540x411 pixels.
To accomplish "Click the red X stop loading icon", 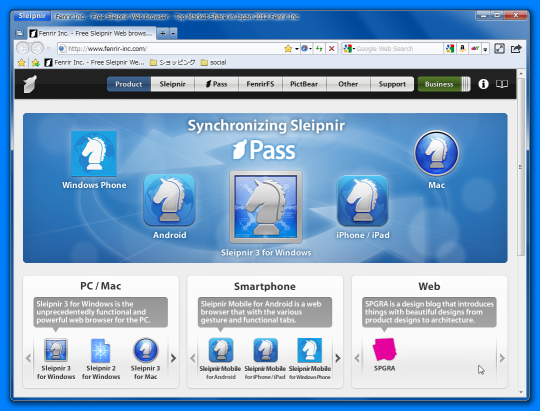I will pyautogui.click(x=332, y=49).
